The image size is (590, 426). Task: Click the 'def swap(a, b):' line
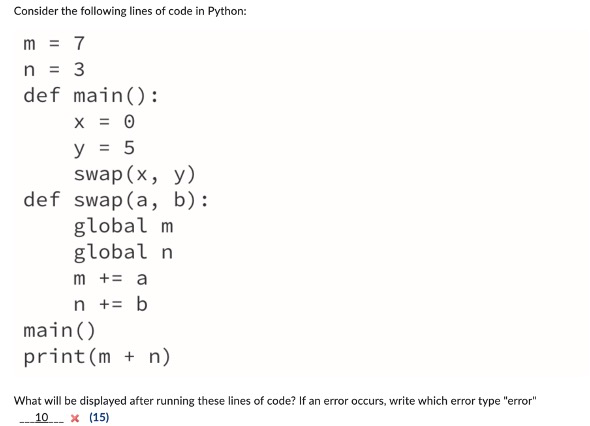pos(116,200)
